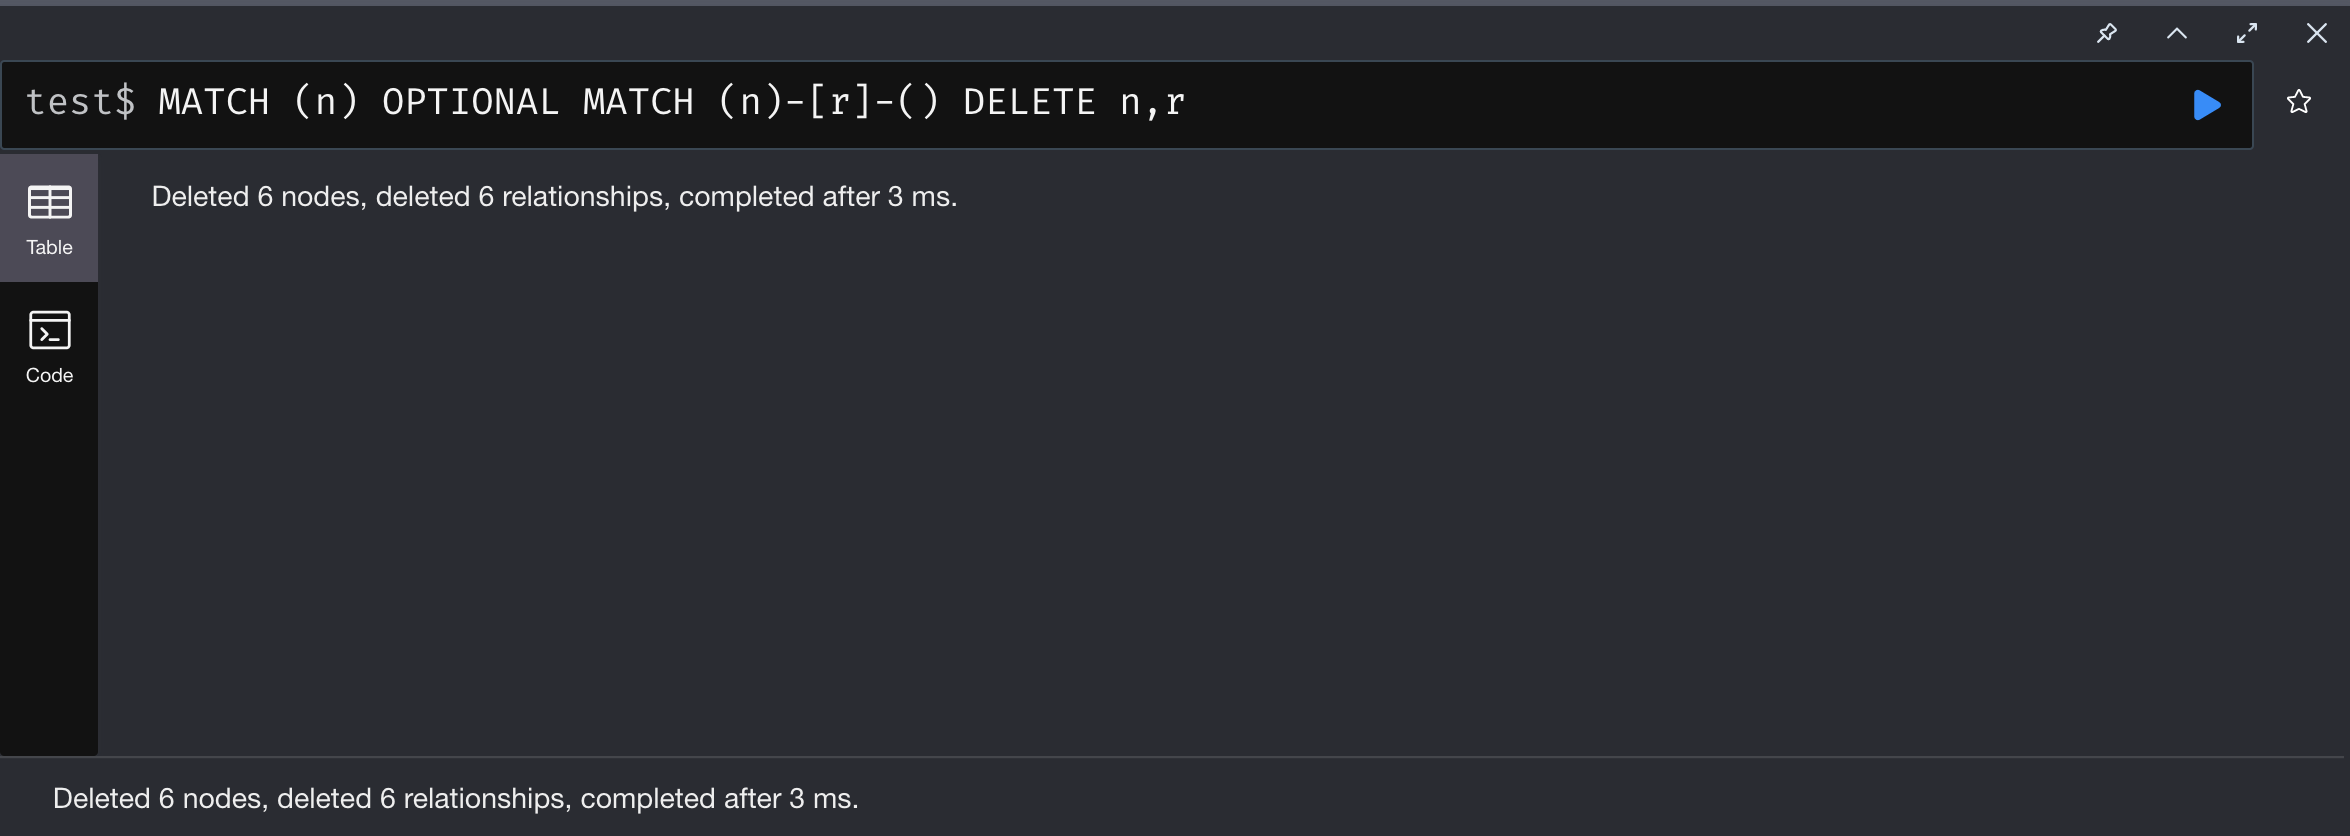This screenshot has width=2350, height=836.
Task: Pin this result frame
Action: pyautogui.click(x=2106, y=33)
